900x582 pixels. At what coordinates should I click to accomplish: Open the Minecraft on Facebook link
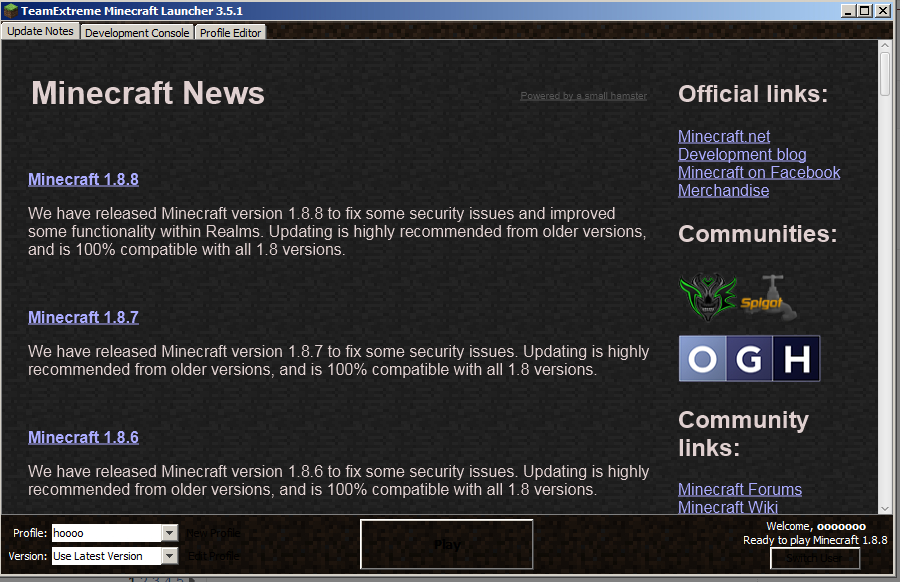click(x=759, y=173)
